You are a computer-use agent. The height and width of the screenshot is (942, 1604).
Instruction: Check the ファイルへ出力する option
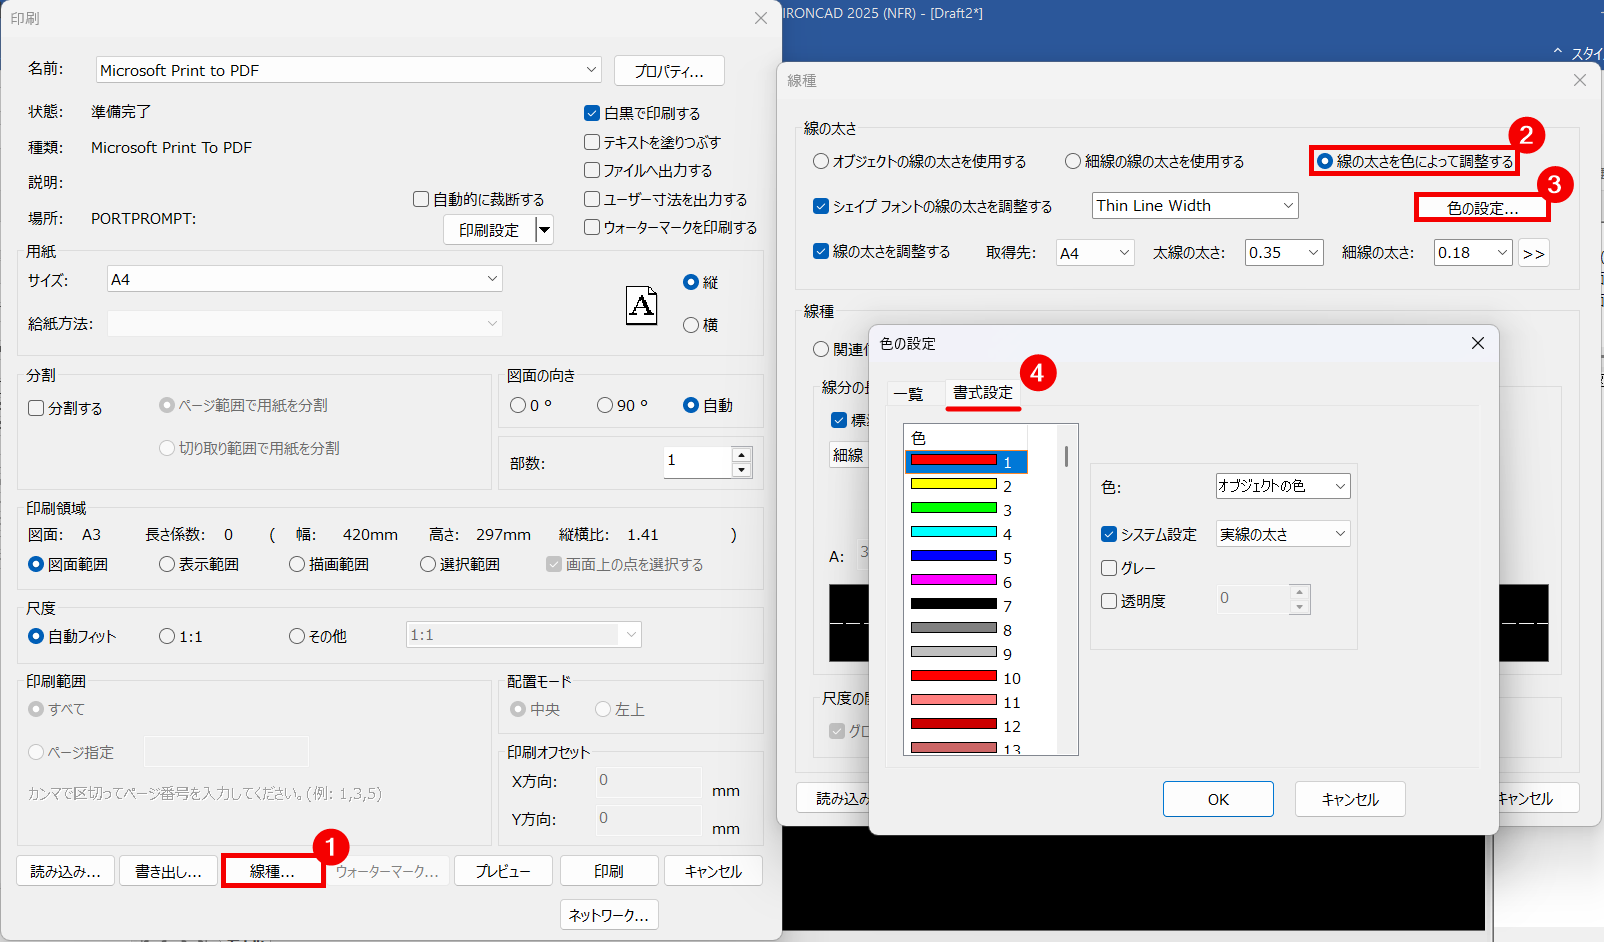(x=591, y=170)
